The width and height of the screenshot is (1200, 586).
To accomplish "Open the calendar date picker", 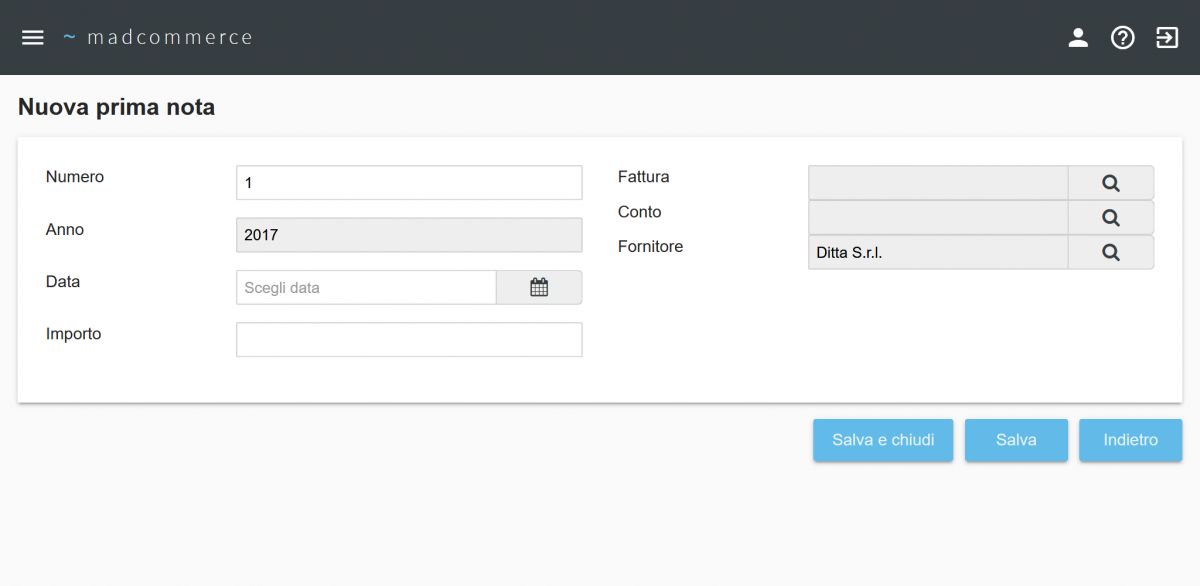I will [539, 287].
